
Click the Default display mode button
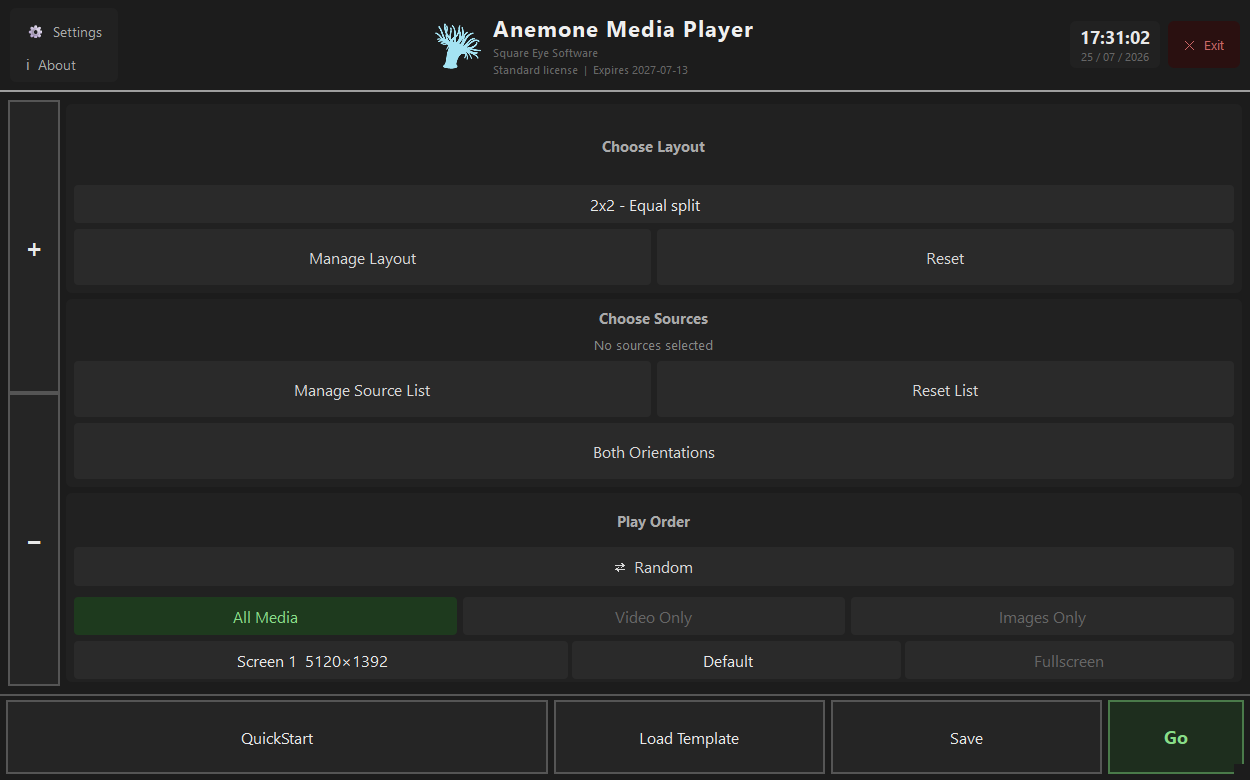(x=736, y=661)
